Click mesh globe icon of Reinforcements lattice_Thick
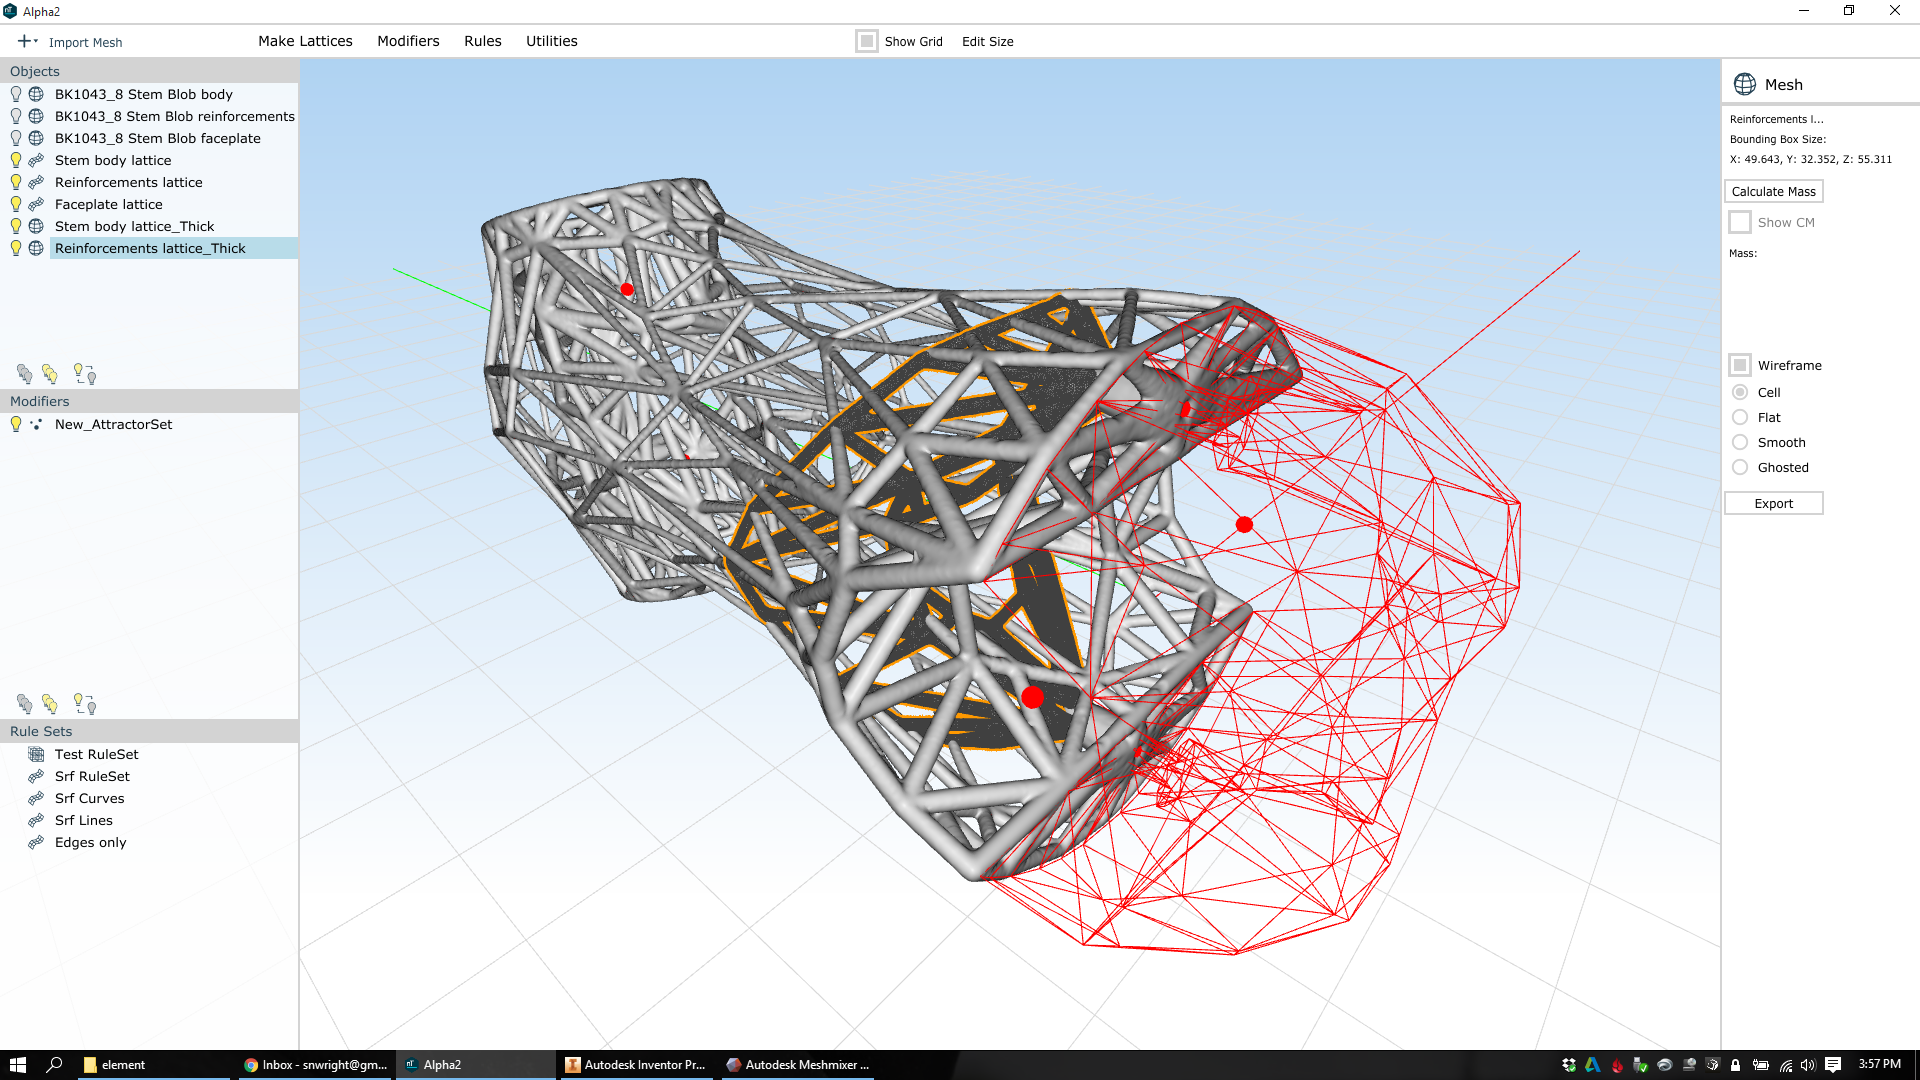The width and height of the screenshot is (1920, 1080). [x=36, y=248]
